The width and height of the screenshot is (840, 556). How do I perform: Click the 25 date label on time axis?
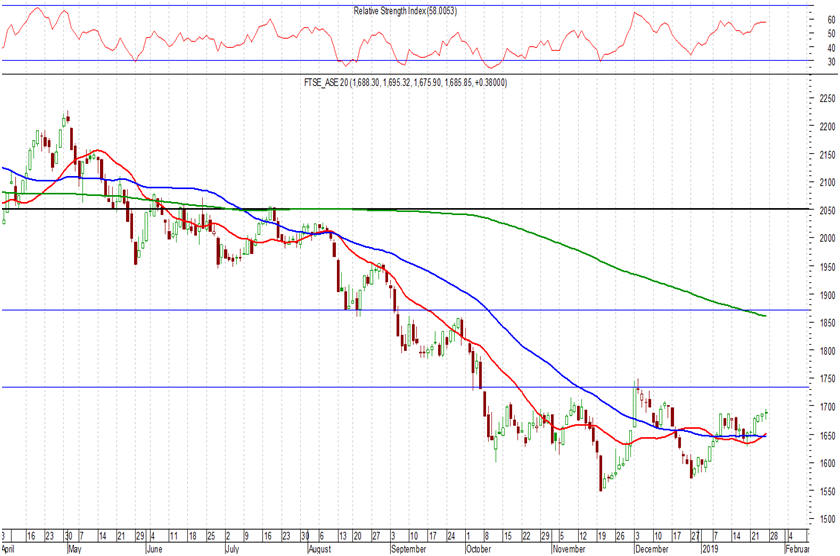pos(211,536)
